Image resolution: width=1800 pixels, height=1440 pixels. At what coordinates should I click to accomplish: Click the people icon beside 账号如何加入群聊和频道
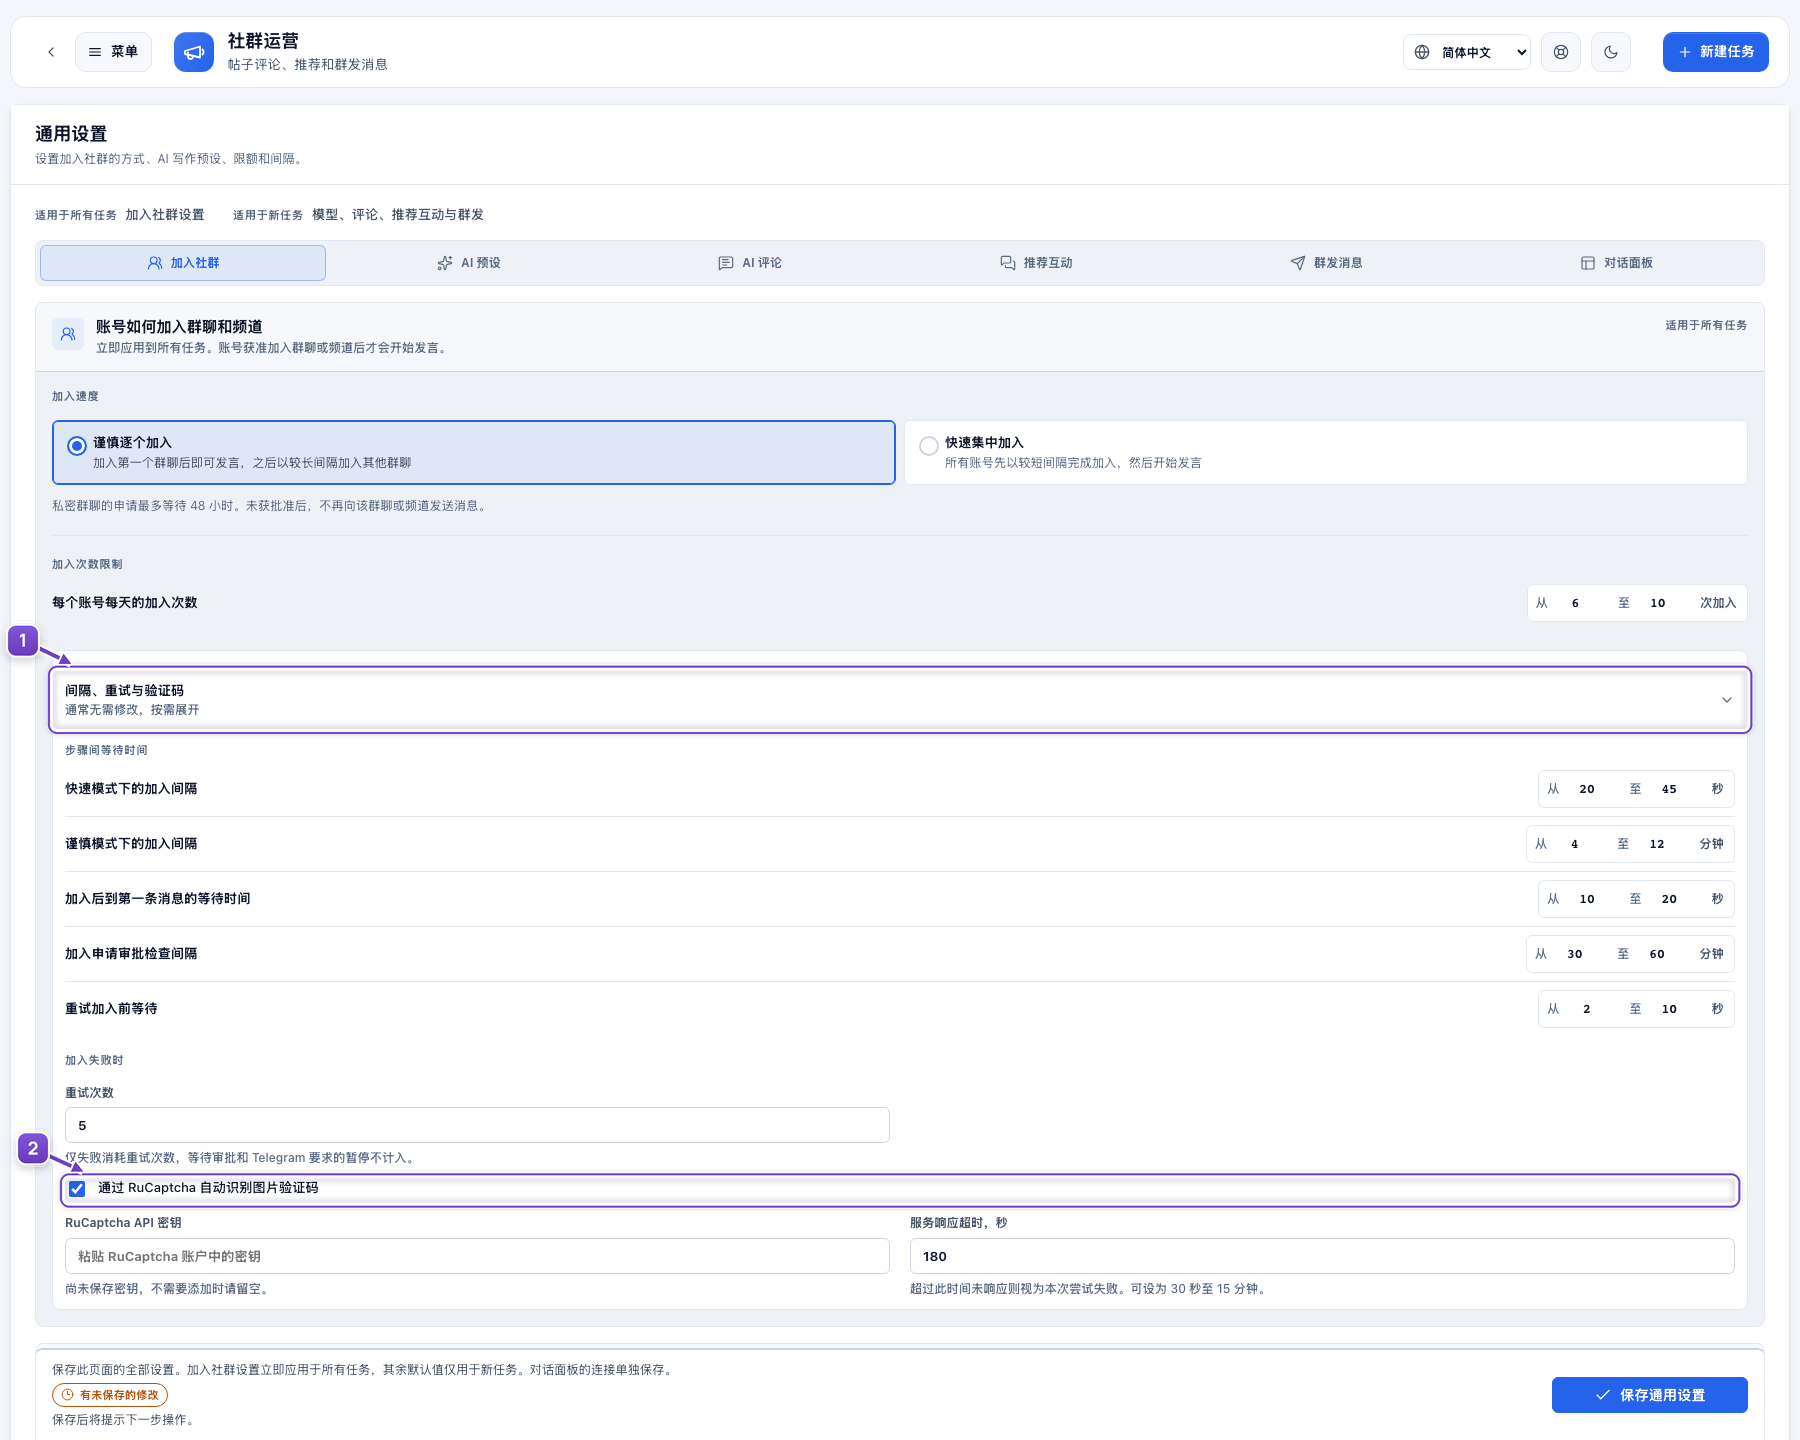(x=68, y=334)
